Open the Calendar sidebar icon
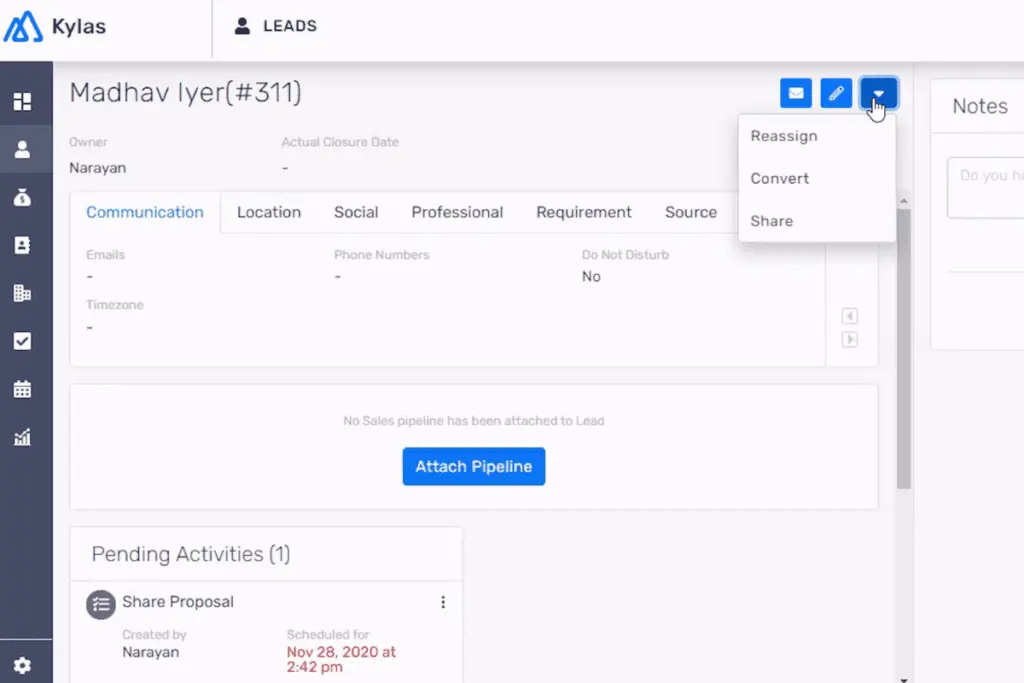Screen dimensions: 1024x683 (x=22, y=389)
